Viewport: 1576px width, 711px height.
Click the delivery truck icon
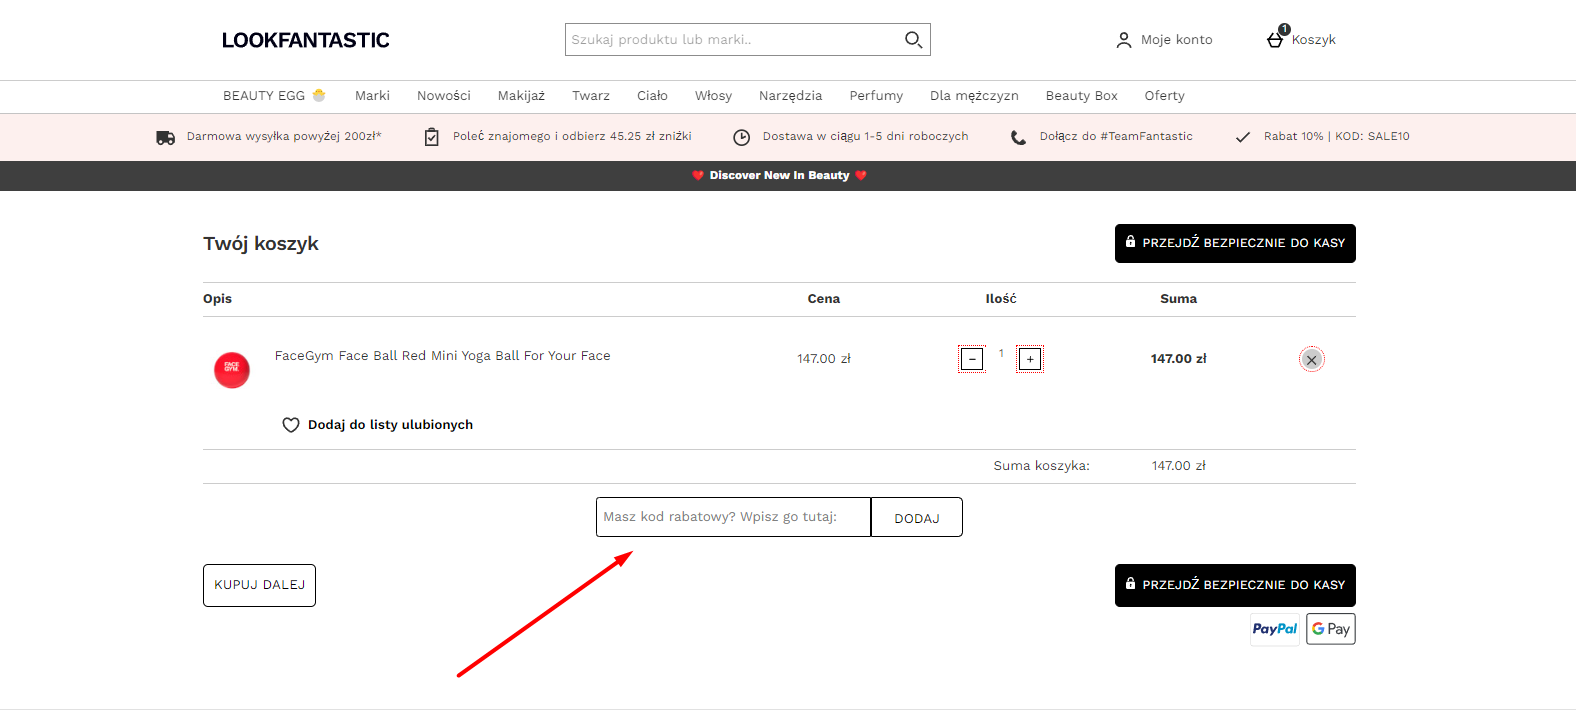coord(166,137)
